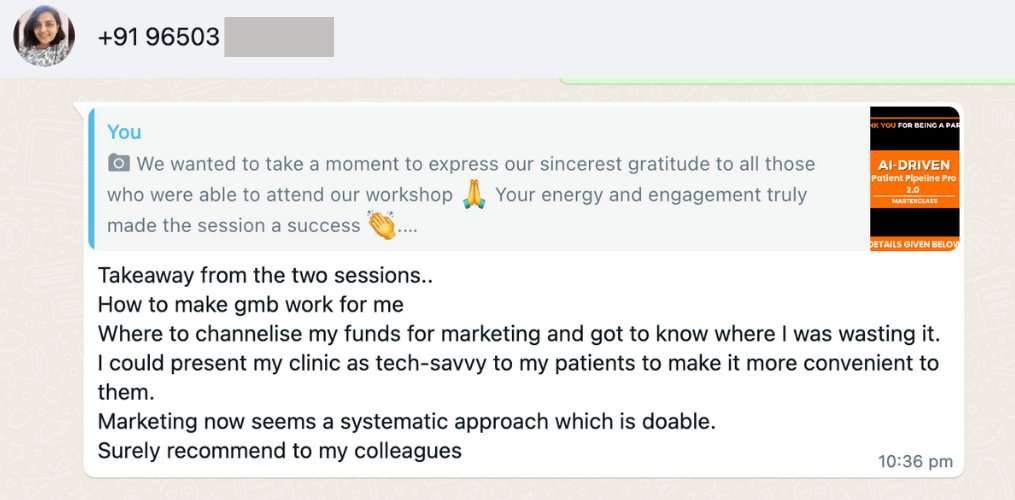Open the contact's profile picture
Viewport: 1015px width, 500px height.
(43, 37)
